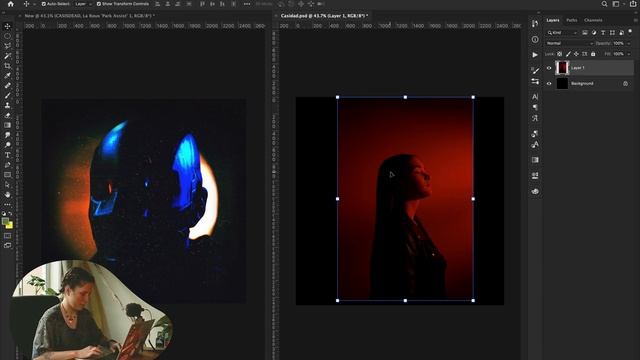Open the Character panel icon
Screen dimensions: 640x360
(535, 97)
